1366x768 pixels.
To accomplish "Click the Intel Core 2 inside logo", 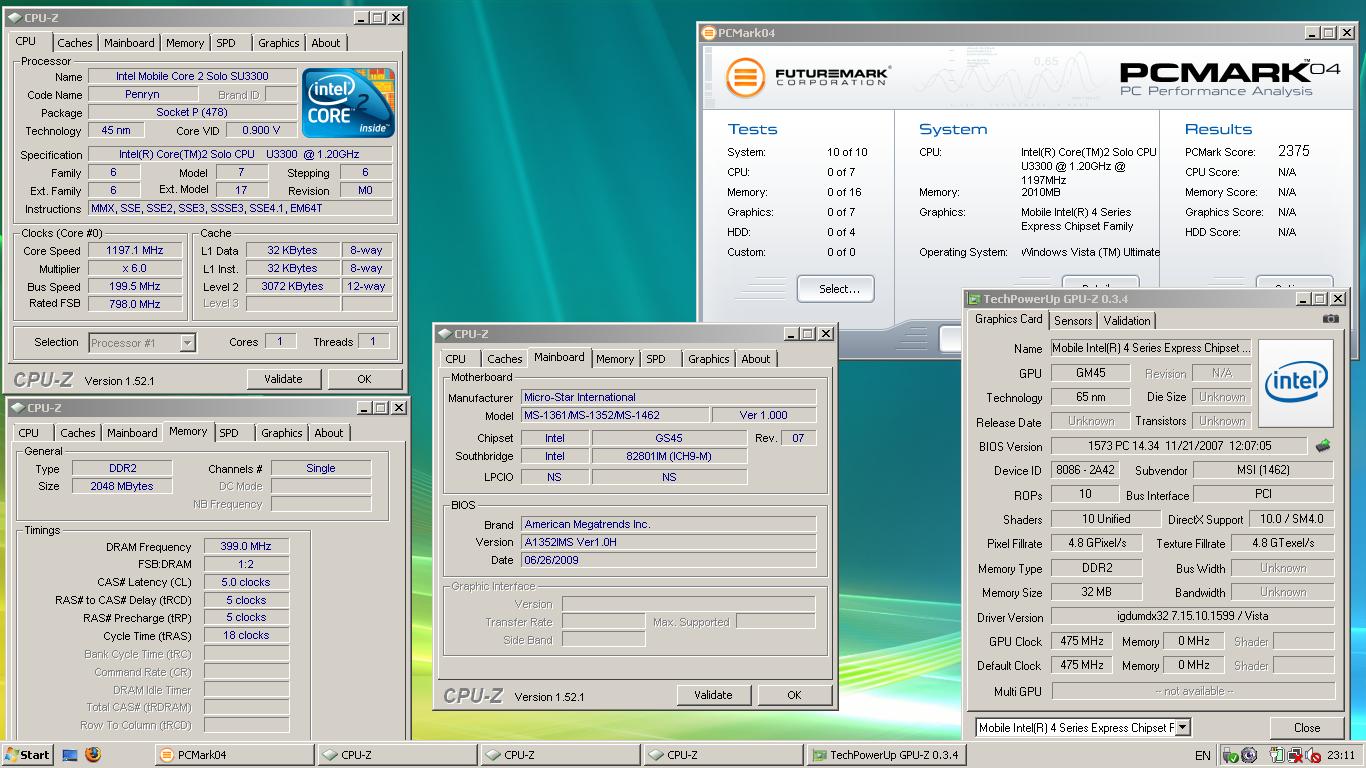I will click(x=348, y=103).
